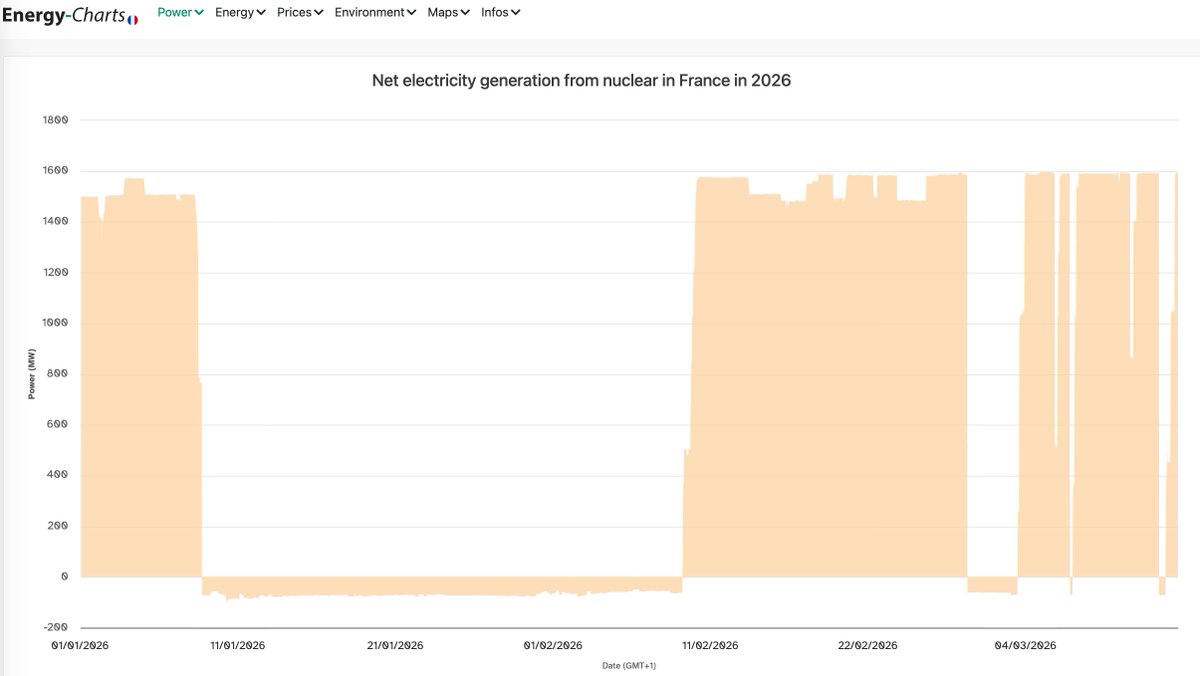Click the 1800 y-axis tick label

(54, 120)
